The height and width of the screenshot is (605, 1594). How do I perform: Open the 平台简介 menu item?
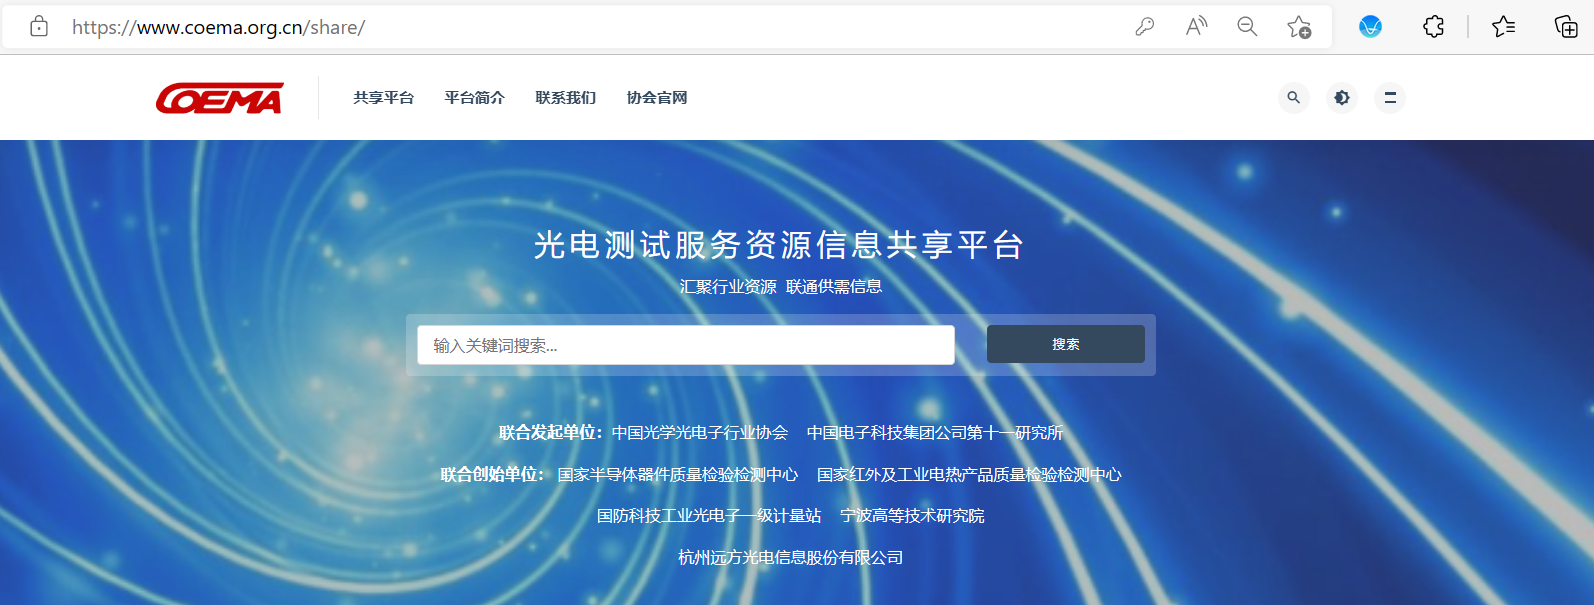(475, 98)
